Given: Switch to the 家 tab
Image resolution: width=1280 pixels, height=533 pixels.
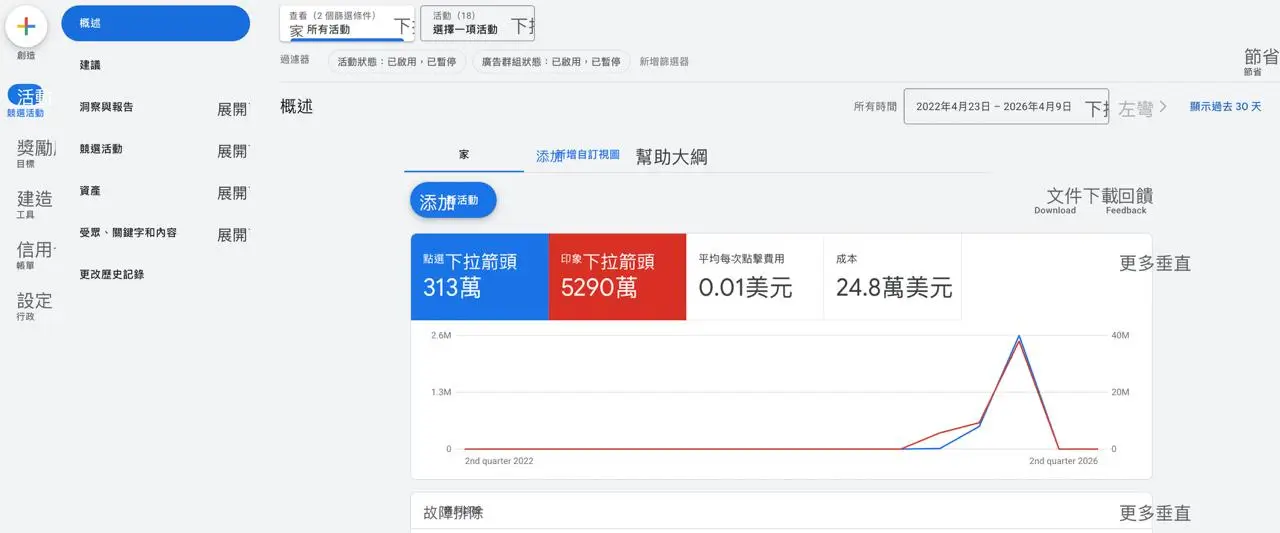Looking at the screenshot, I should (464, 155).
